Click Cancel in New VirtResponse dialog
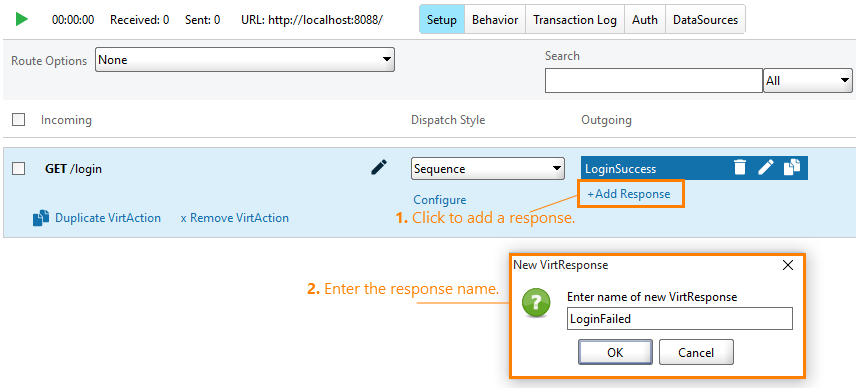 pyautogui.click(x=696, y=352)
